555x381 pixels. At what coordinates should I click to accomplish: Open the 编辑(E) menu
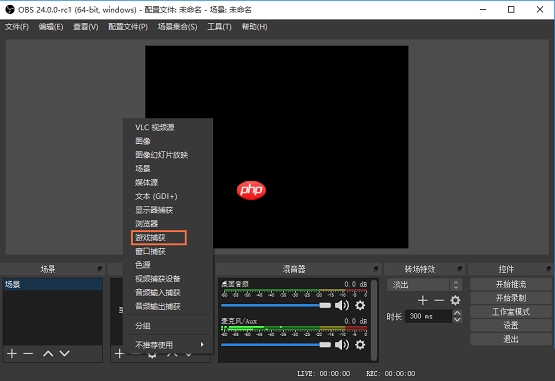(x=51, y=27)
